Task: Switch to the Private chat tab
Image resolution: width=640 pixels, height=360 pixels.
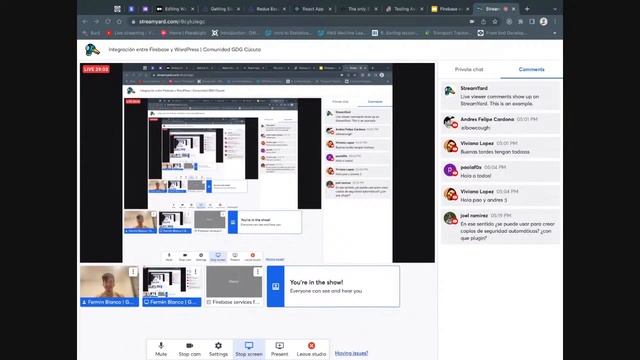Action: (469, 69)
